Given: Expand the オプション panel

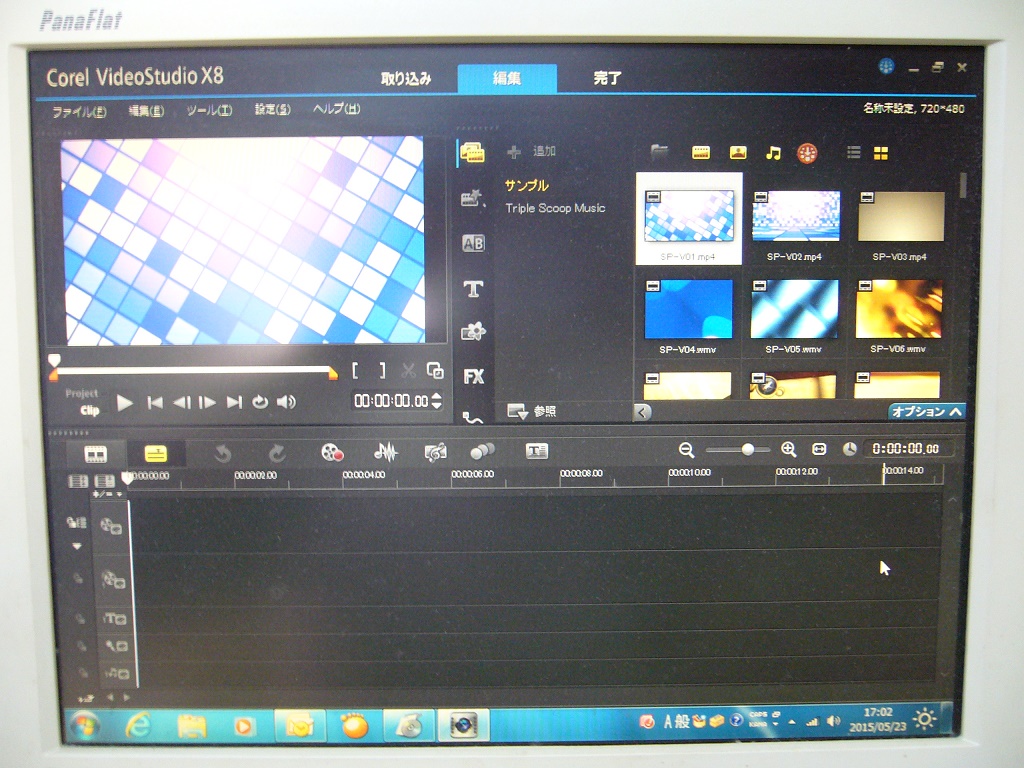Looking at the screenshot, I should [x=927, y=411].
